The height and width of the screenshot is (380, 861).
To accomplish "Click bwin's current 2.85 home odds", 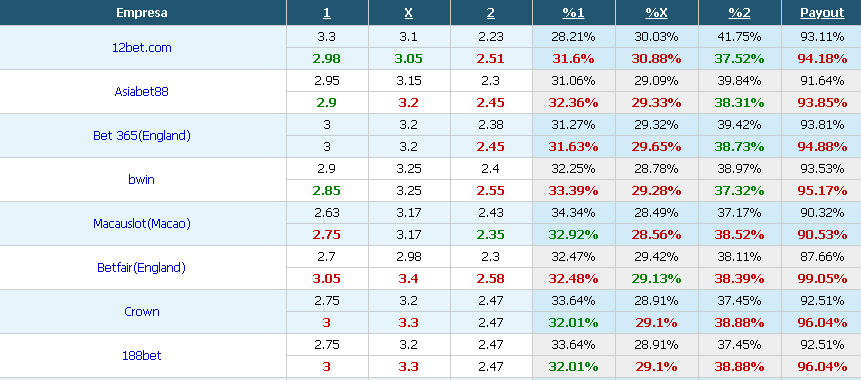I will [327, 191].
